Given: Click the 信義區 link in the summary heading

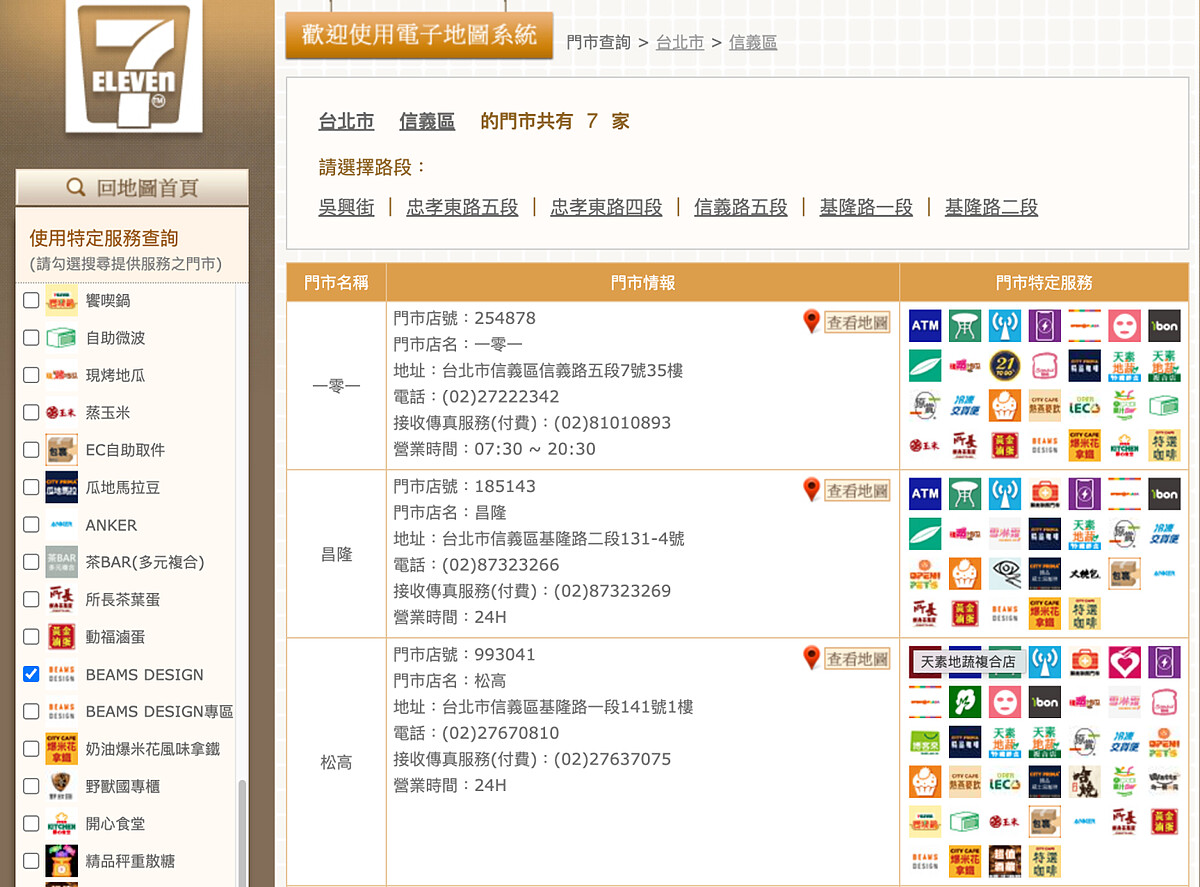Looking at the screenshot, I should click(x=427, y=121).
